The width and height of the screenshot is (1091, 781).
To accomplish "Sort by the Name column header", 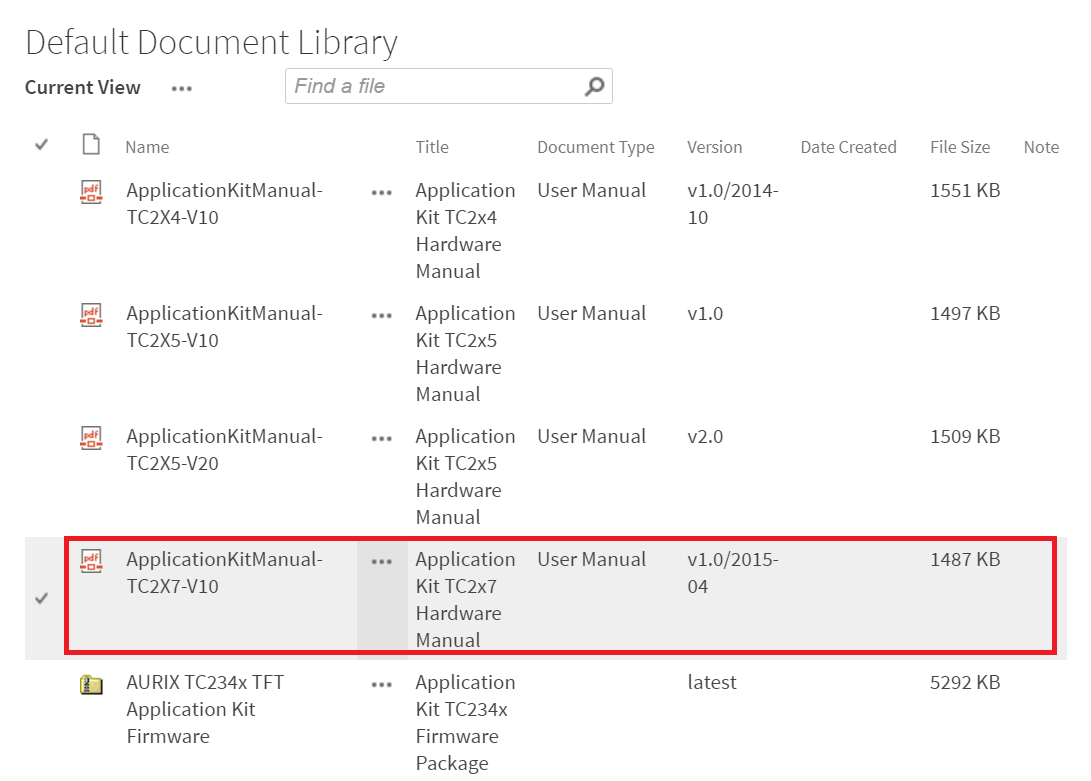I will 148,148.
